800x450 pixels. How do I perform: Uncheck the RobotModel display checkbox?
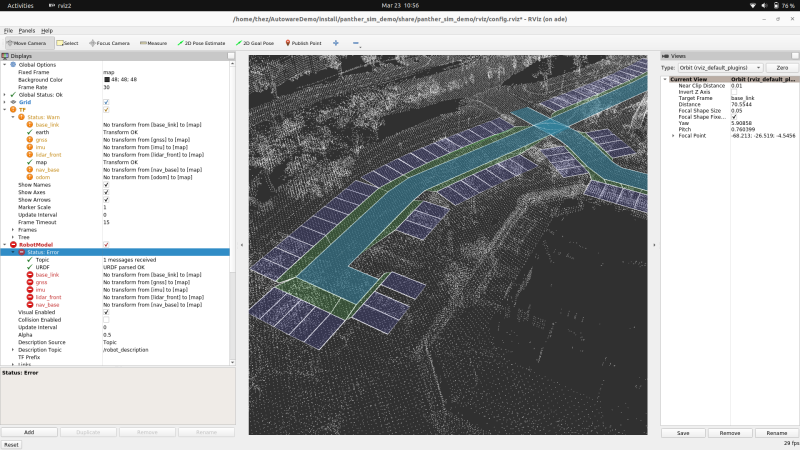pyautogui.click(x=106, y=244)
